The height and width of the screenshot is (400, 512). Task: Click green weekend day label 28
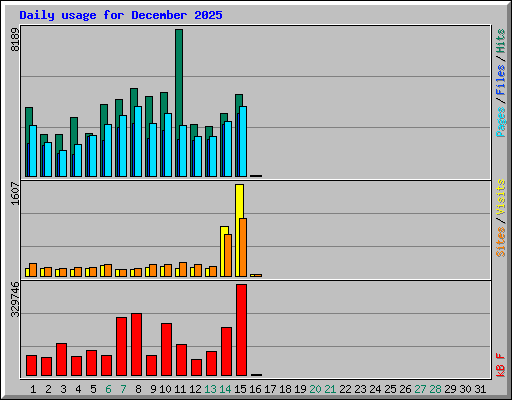(435, 389)
